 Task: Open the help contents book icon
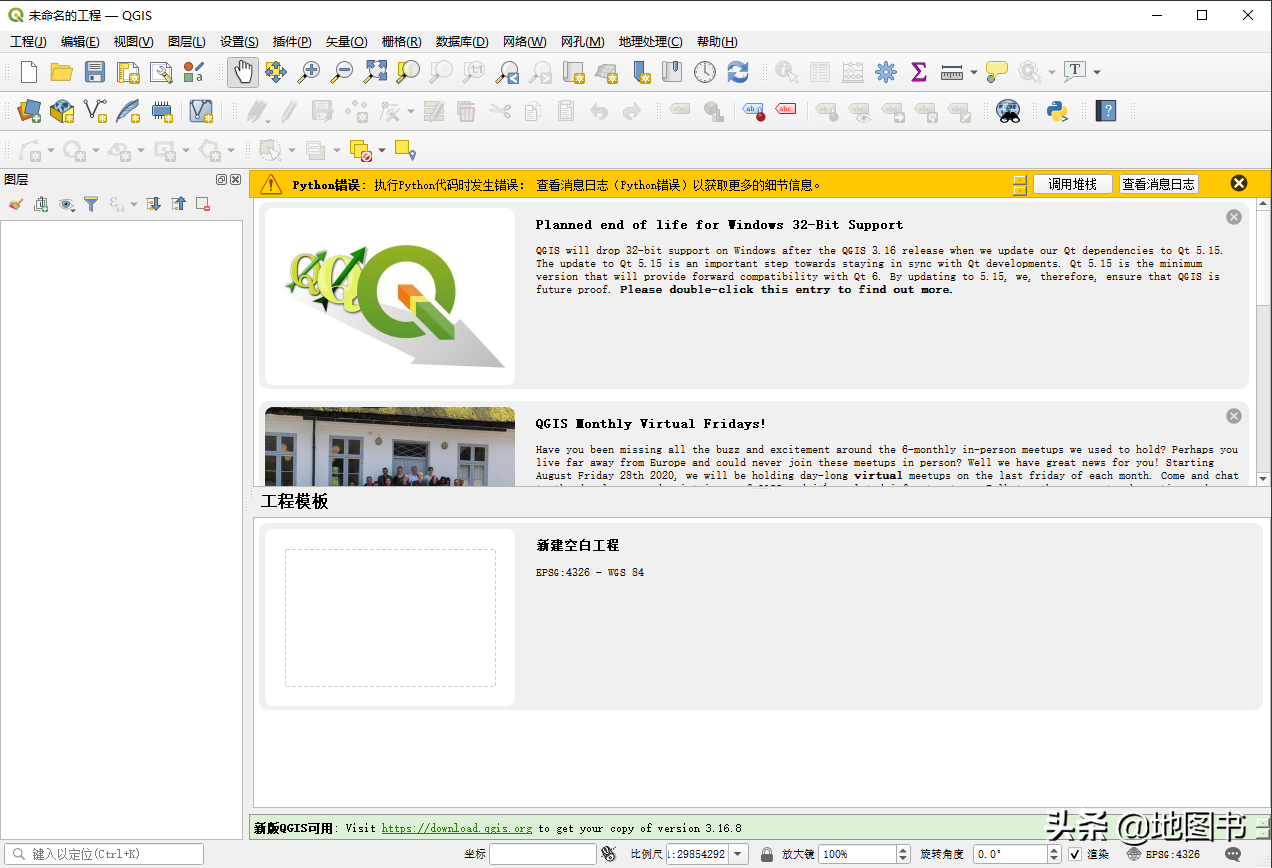1105,111
